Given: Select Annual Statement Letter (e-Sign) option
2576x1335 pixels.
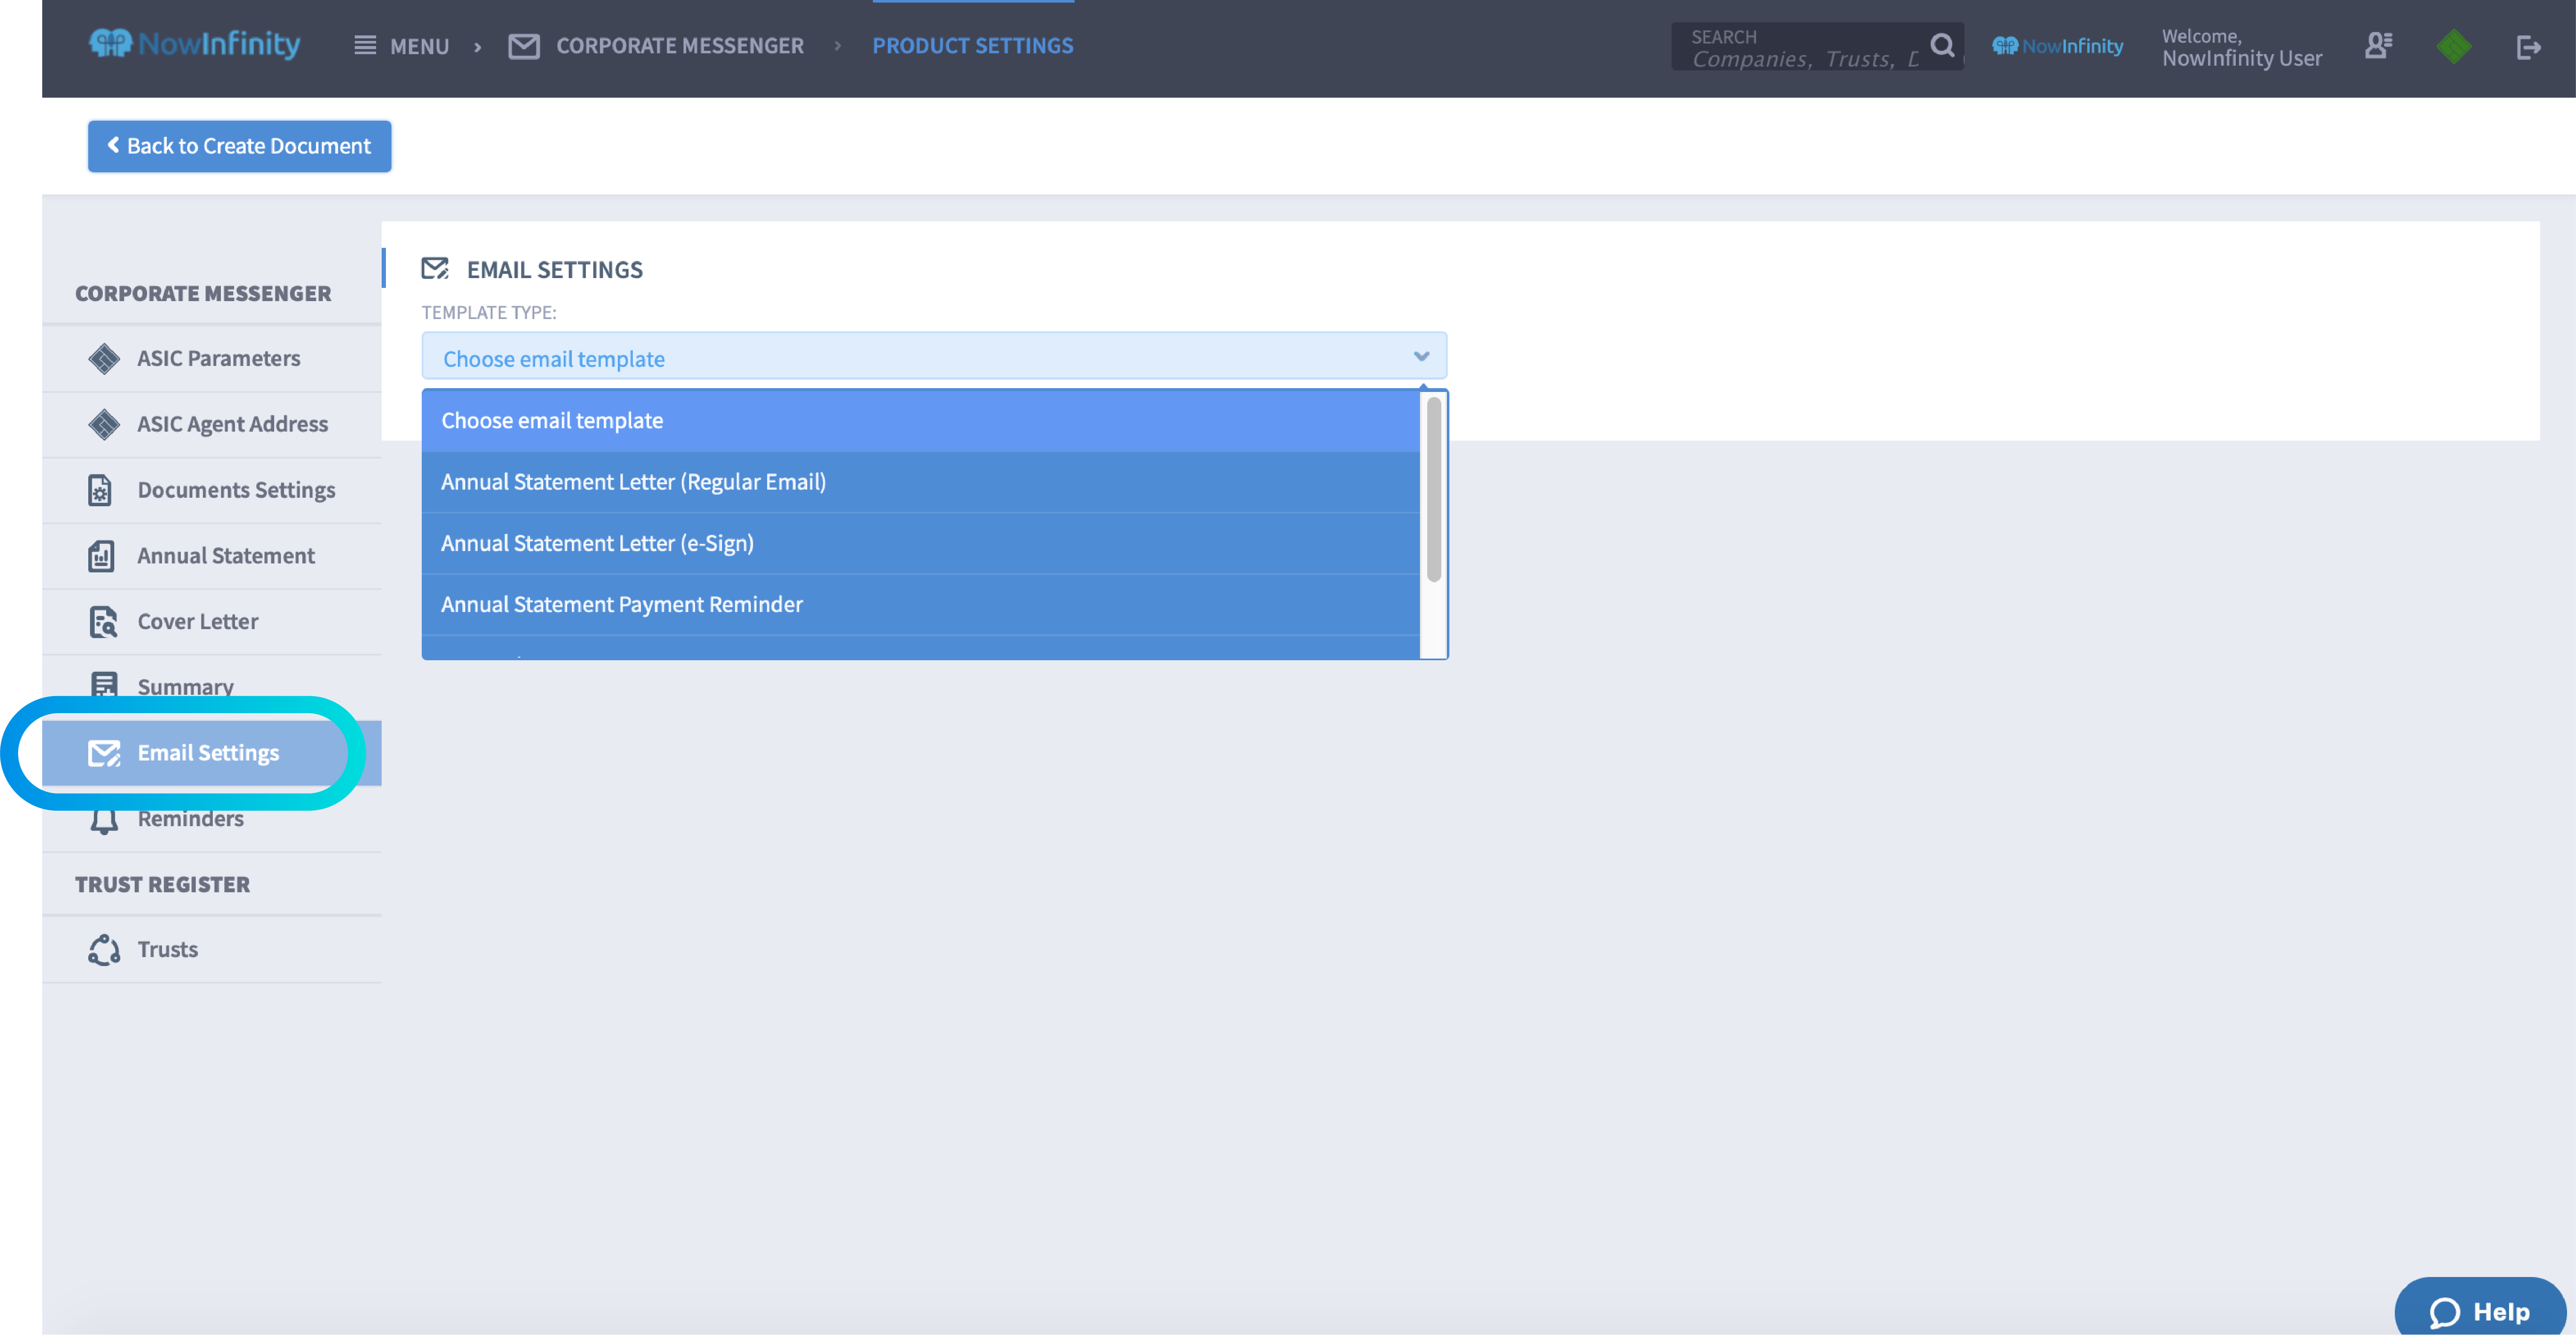Looking at the screenshot, I should click(x=597, y=543).
